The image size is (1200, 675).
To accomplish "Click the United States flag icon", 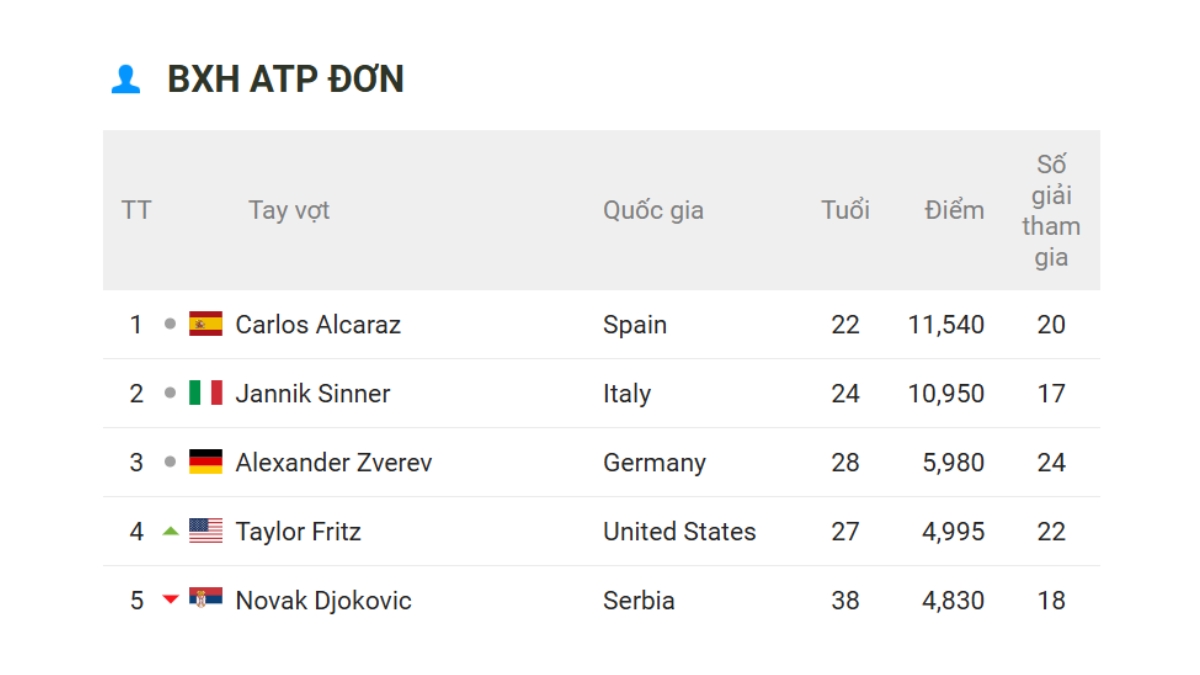I will (x=206, y=531).
